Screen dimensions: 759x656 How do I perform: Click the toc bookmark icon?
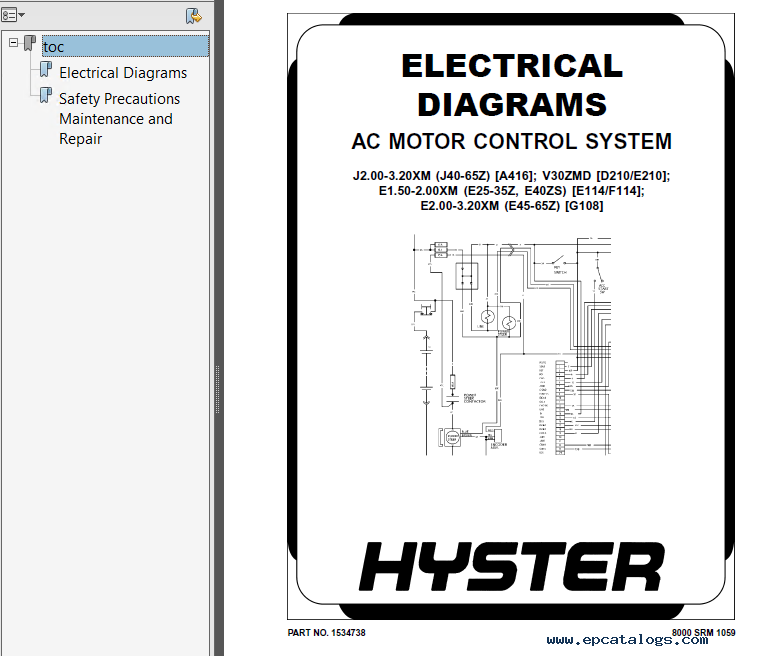[x=30, y=43]
